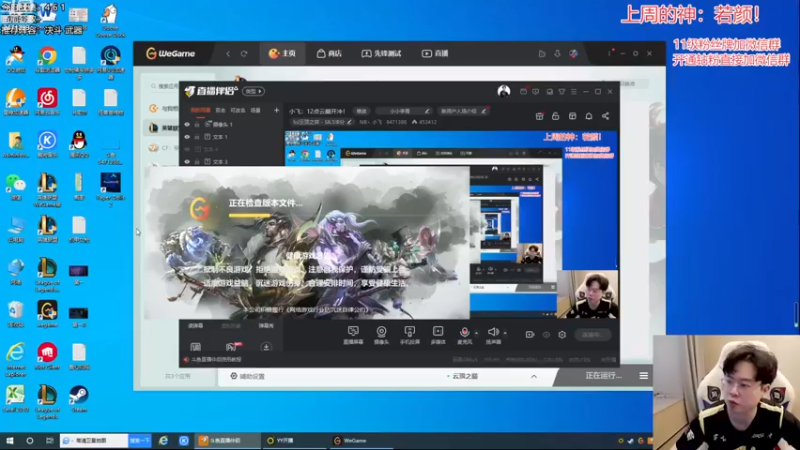800x450 pixels.
Task: Select the webcam overlay in stream preview
Action: (587, 294)
